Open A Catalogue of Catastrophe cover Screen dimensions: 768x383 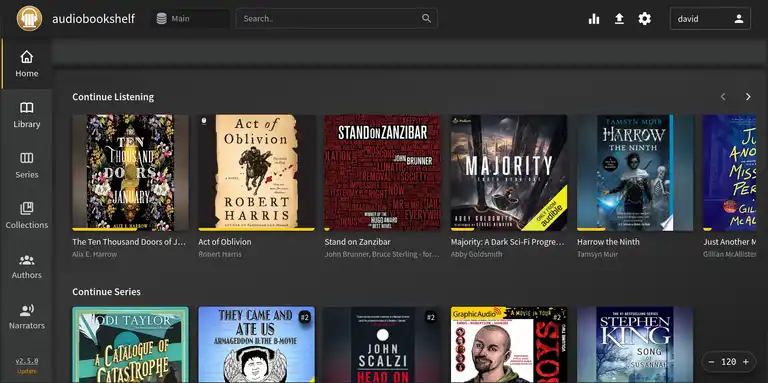pyautogui.click(x=130, y=345)
